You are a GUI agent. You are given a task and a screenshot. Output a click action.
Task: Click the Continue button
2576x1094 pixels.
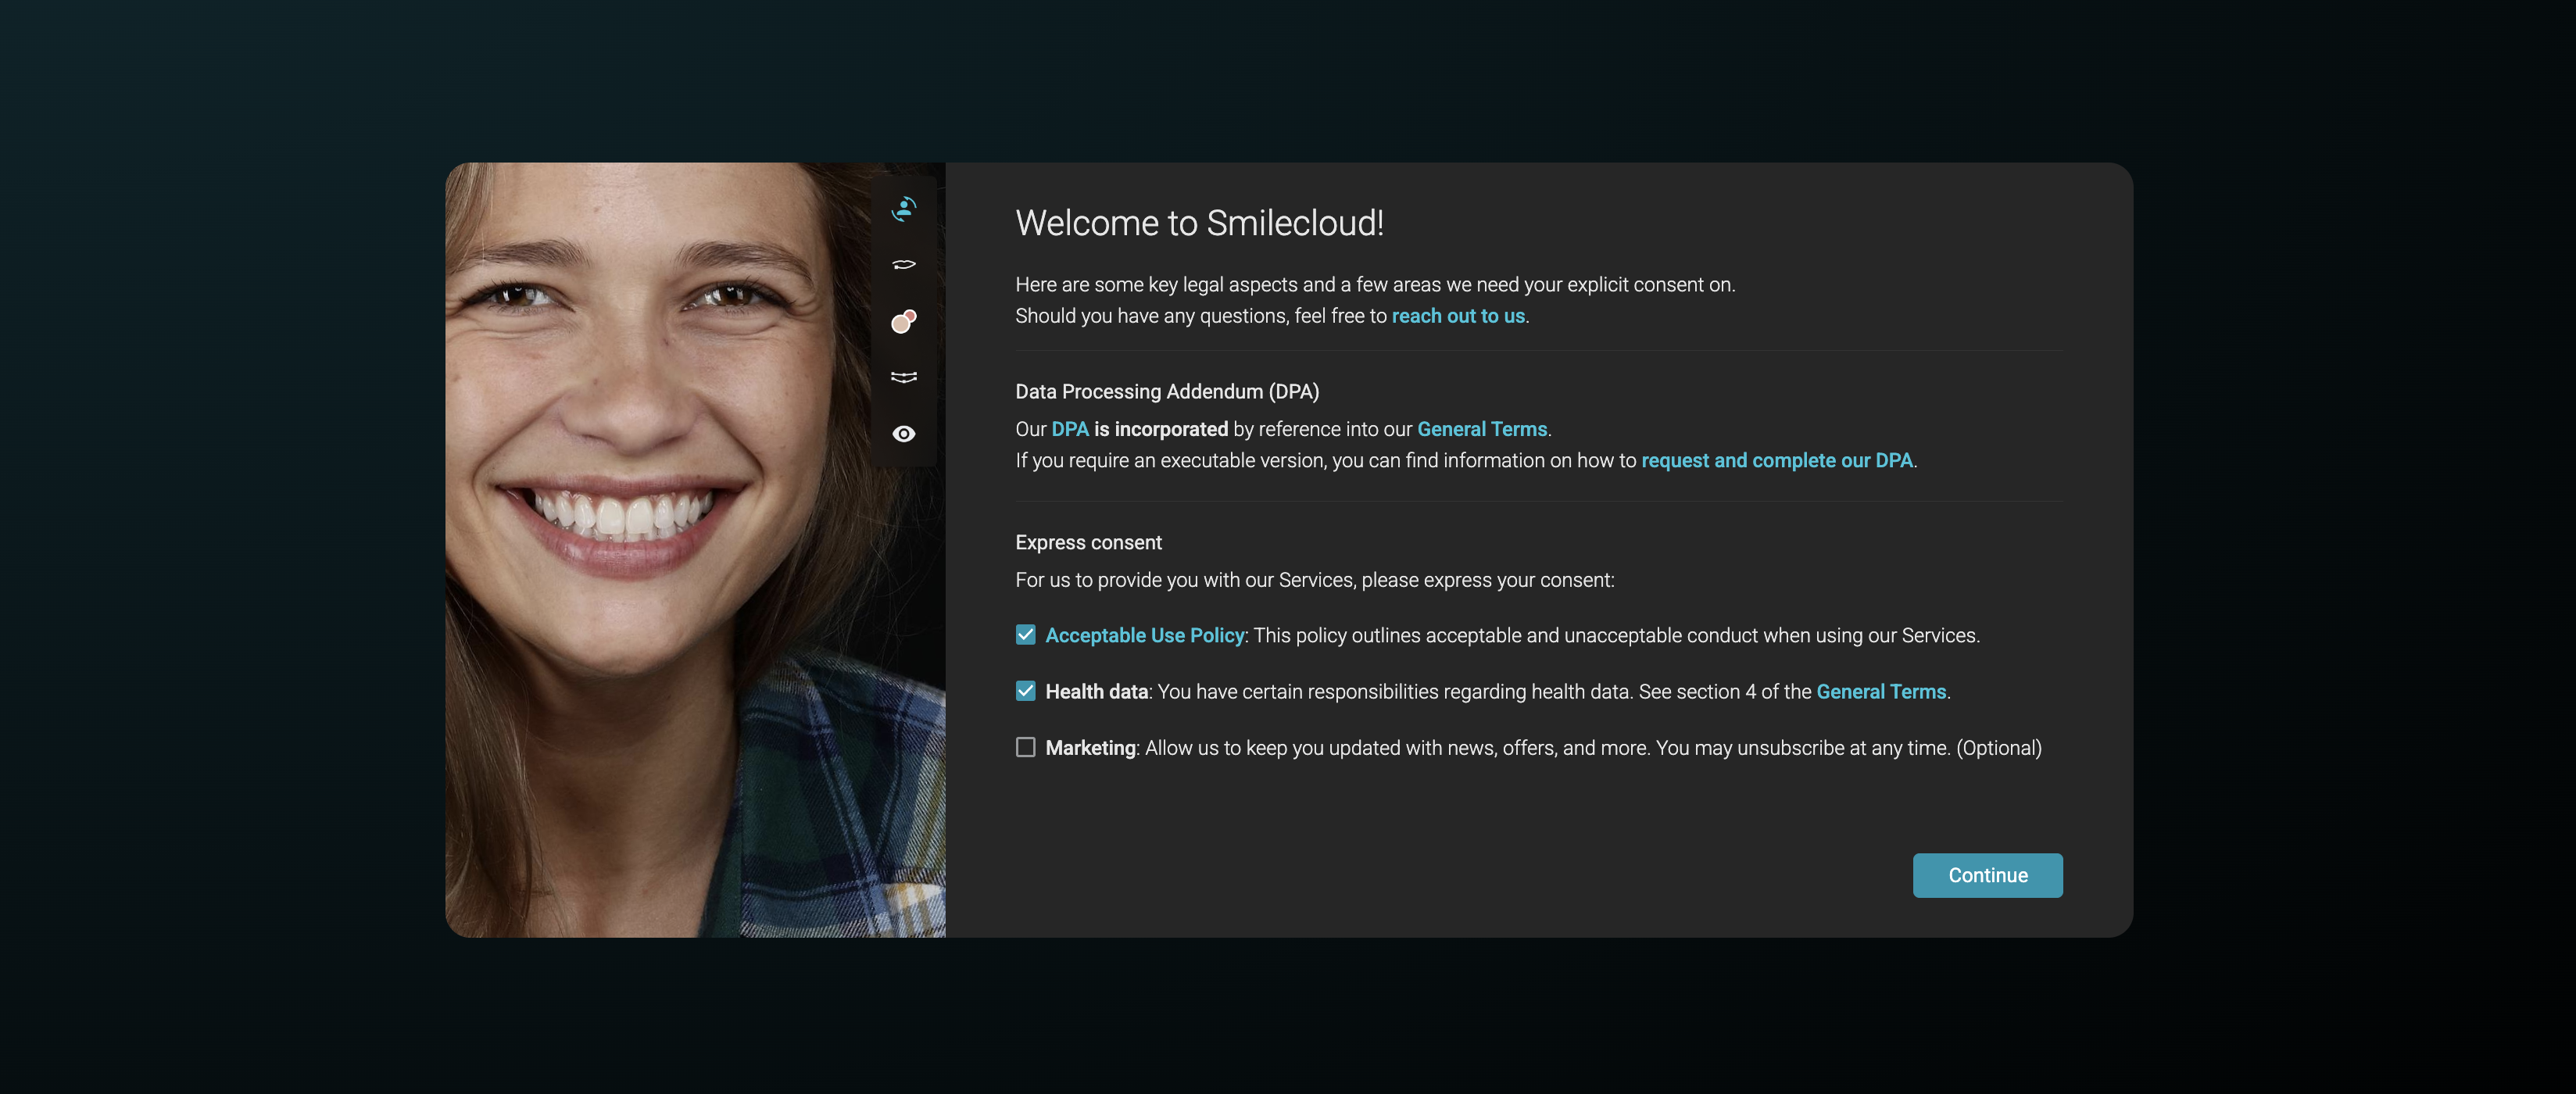tap(1987, 875)
